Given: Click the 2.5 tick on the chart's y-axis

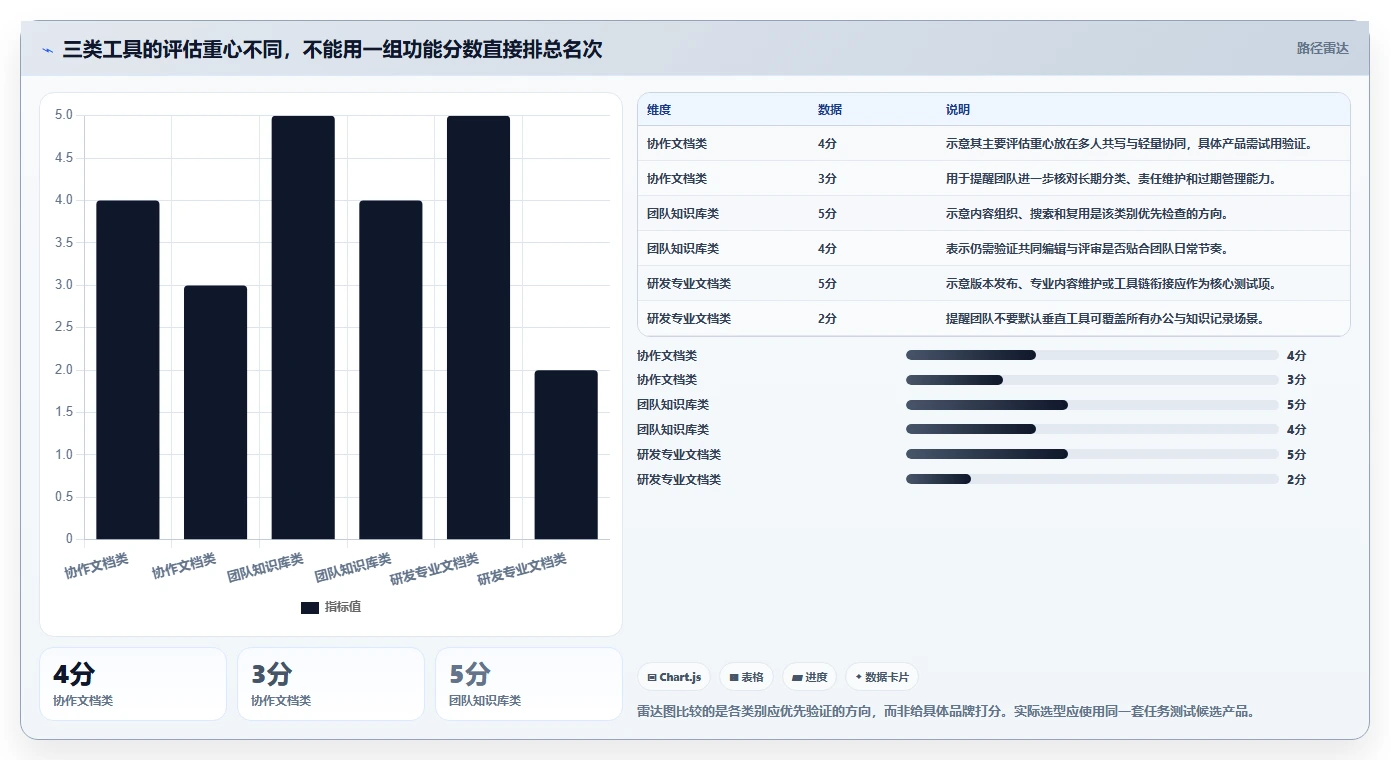Looking at the screenshot, I should tap(64, 327).
